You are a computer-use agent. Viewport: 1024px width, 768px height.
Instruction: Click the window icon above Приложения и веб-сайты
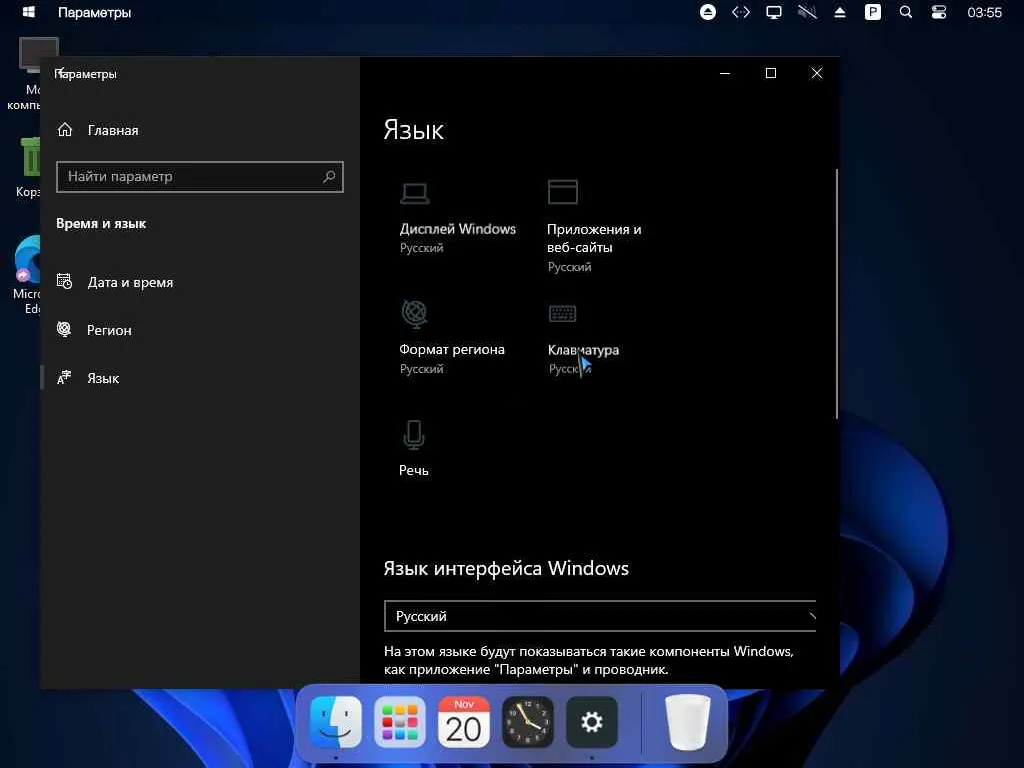[x=563, y=192]
